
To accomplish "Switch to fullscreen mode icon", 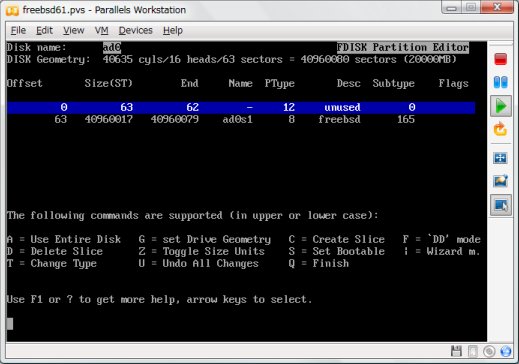I will 500,158.
